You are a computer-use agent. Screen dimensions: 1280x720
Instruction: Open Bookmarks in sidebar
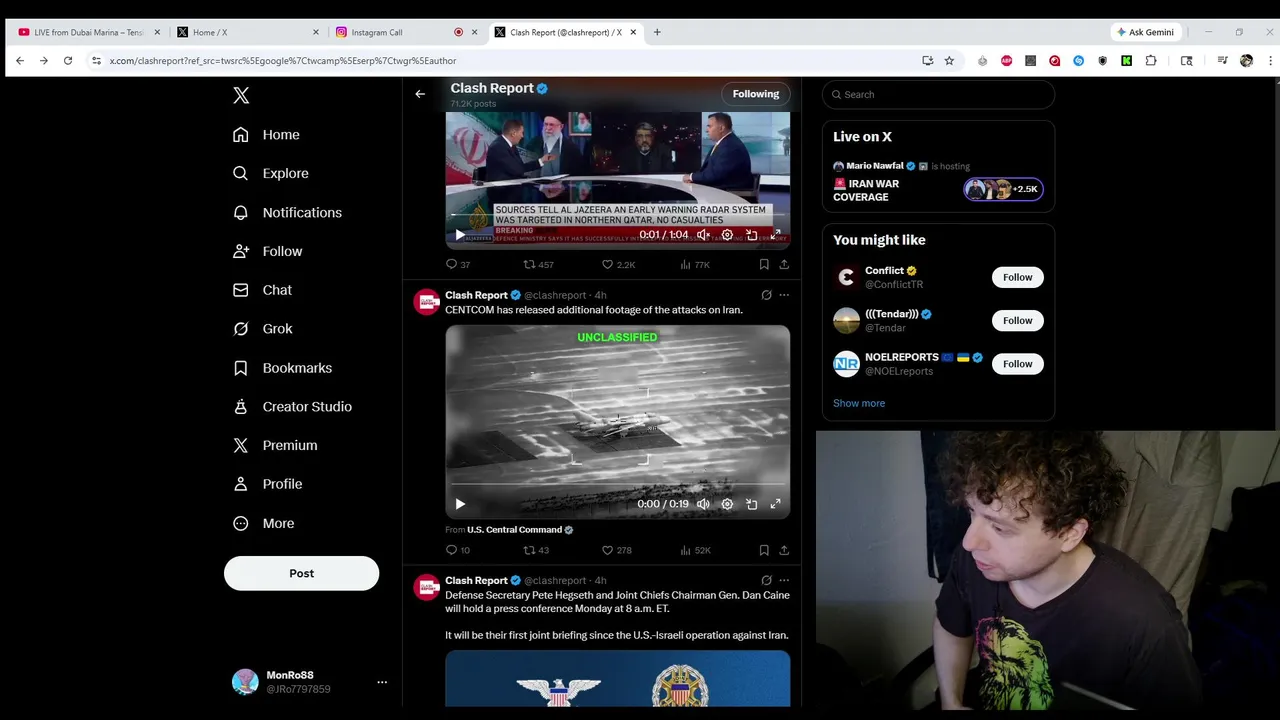[x=282, y=368]
